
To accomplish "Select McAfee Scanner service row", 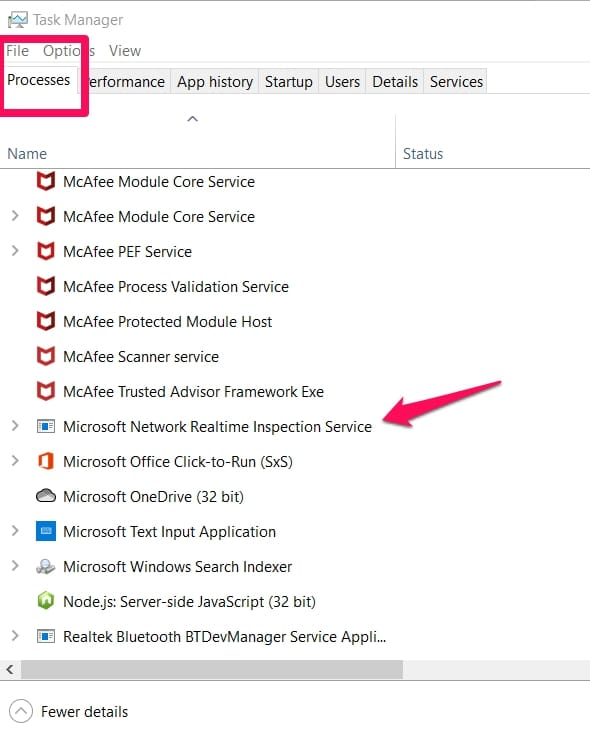I will click(x=295, y=356).
